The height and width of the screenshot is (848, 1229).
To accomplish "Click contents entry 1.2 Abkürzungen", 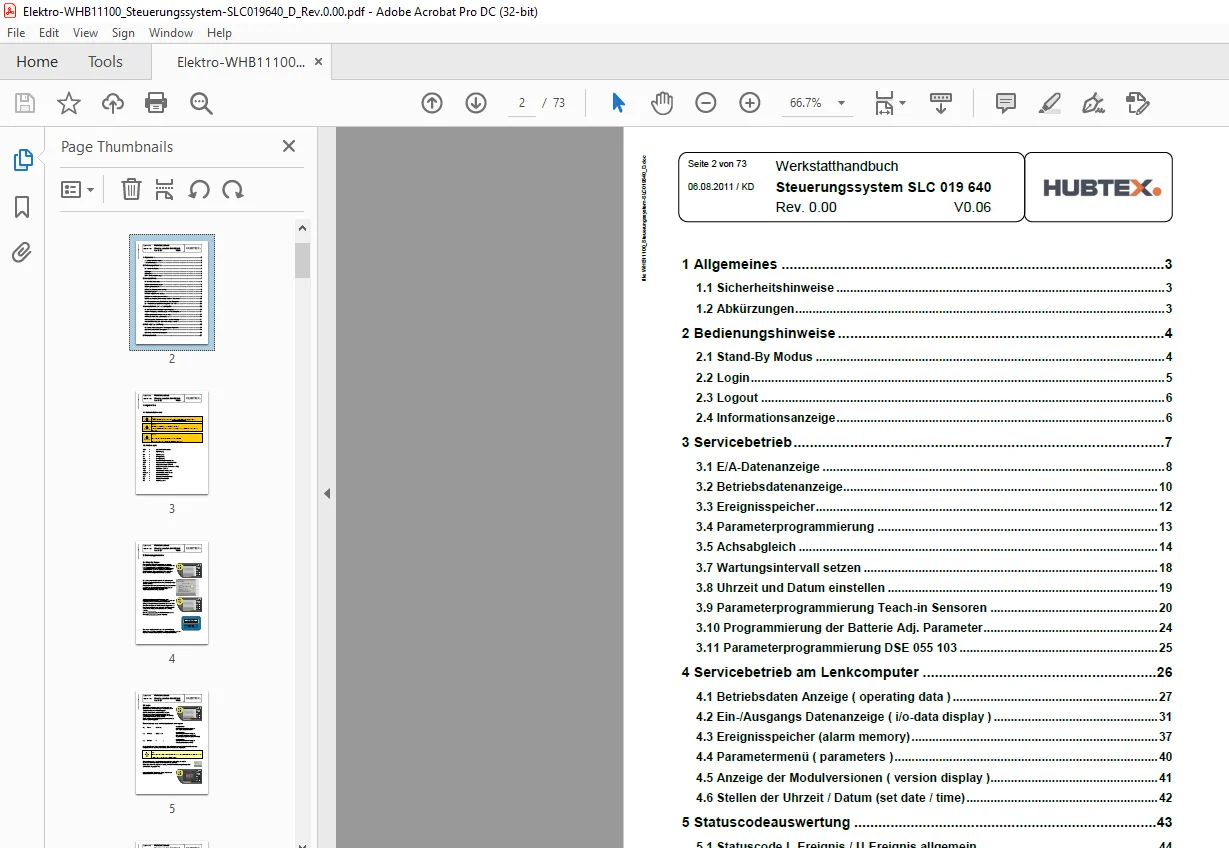I will (x=933, y=309).
